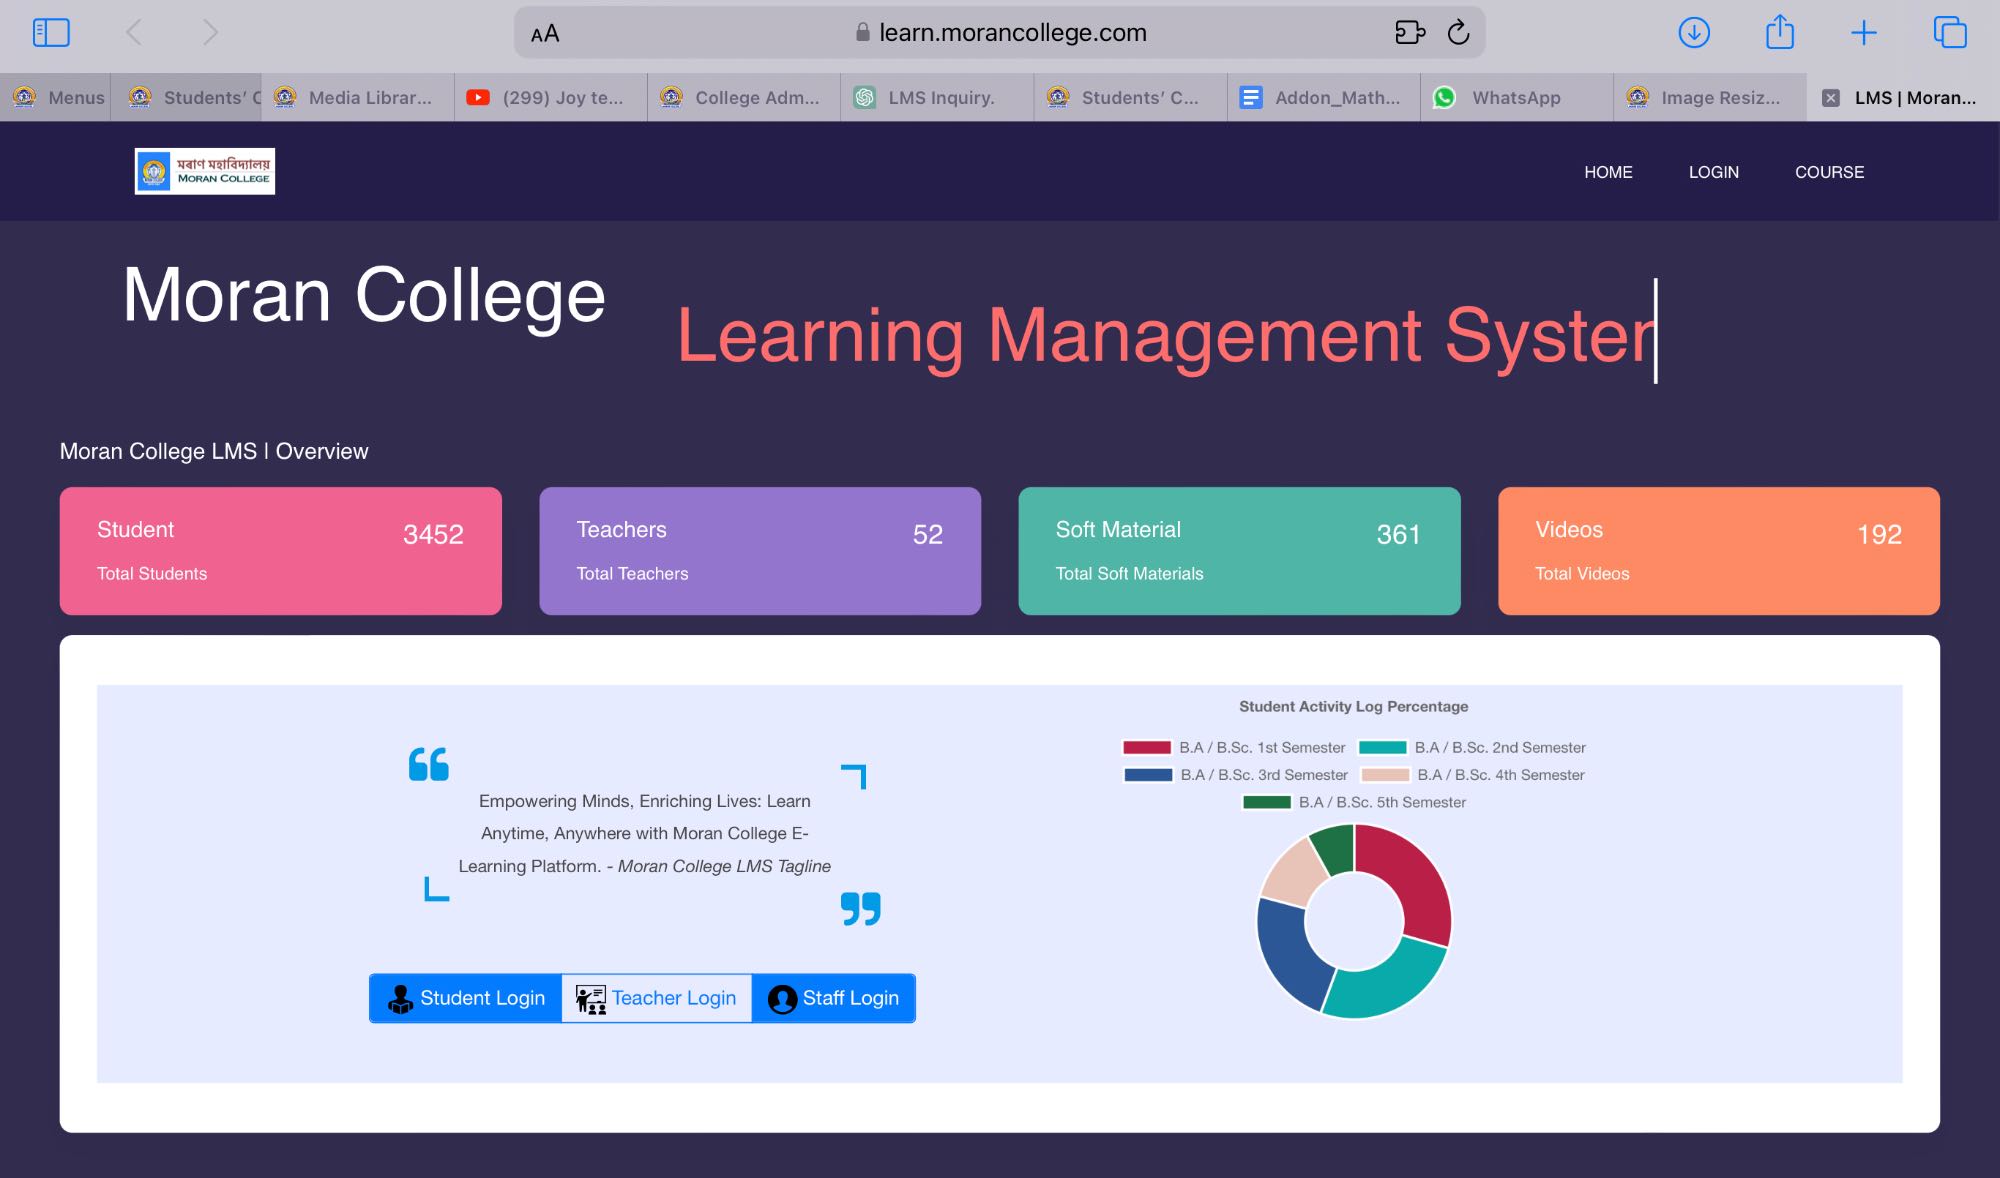Click the Moran College logo
This screenshot has height=1178, width=2000.
205,171
